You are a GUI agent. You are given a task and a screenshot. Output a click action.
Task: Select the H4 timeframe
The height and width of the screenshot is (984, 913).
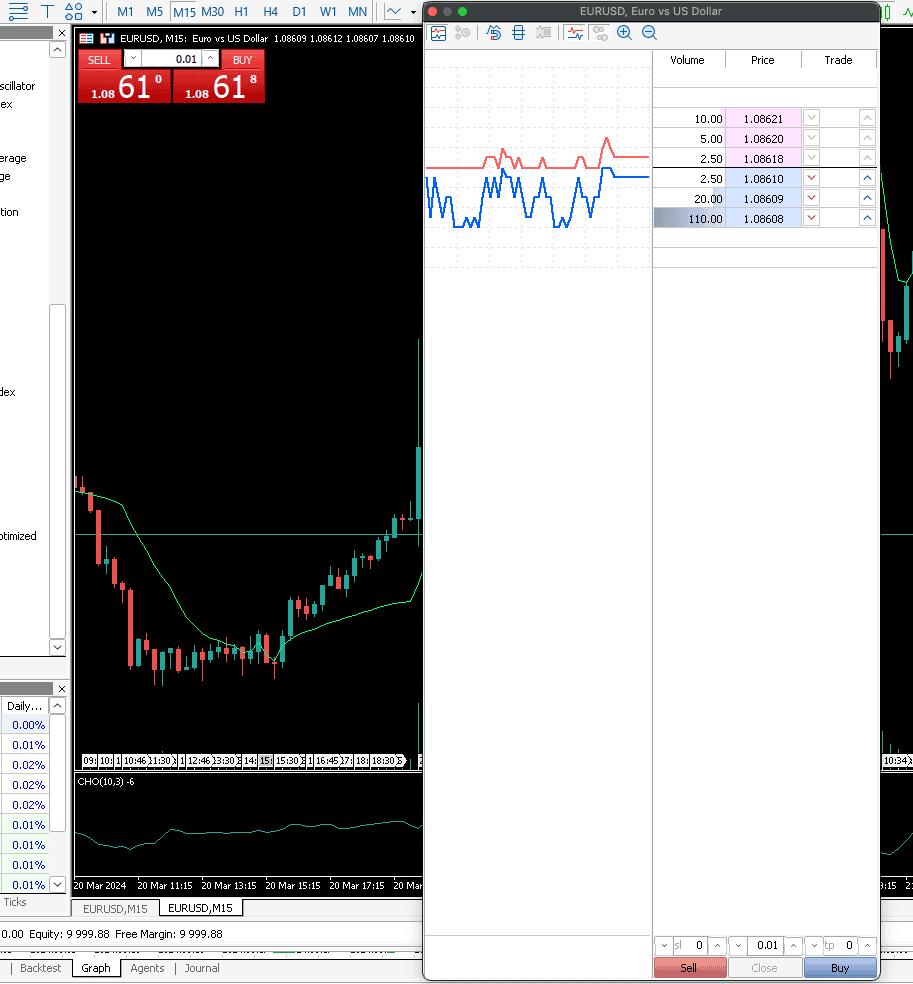[x=270, y=11]
